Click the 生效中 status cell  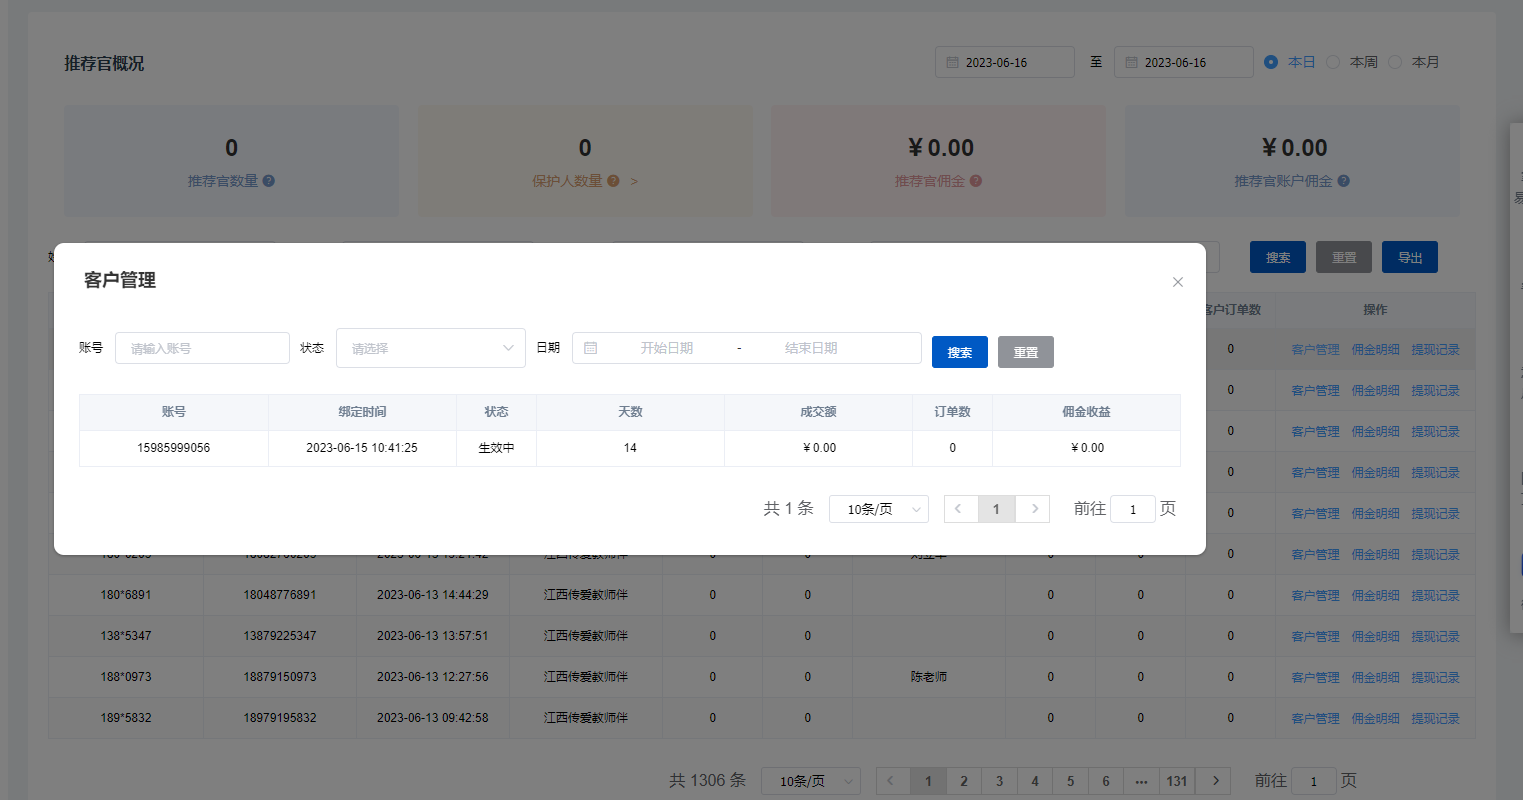[496, 448]
